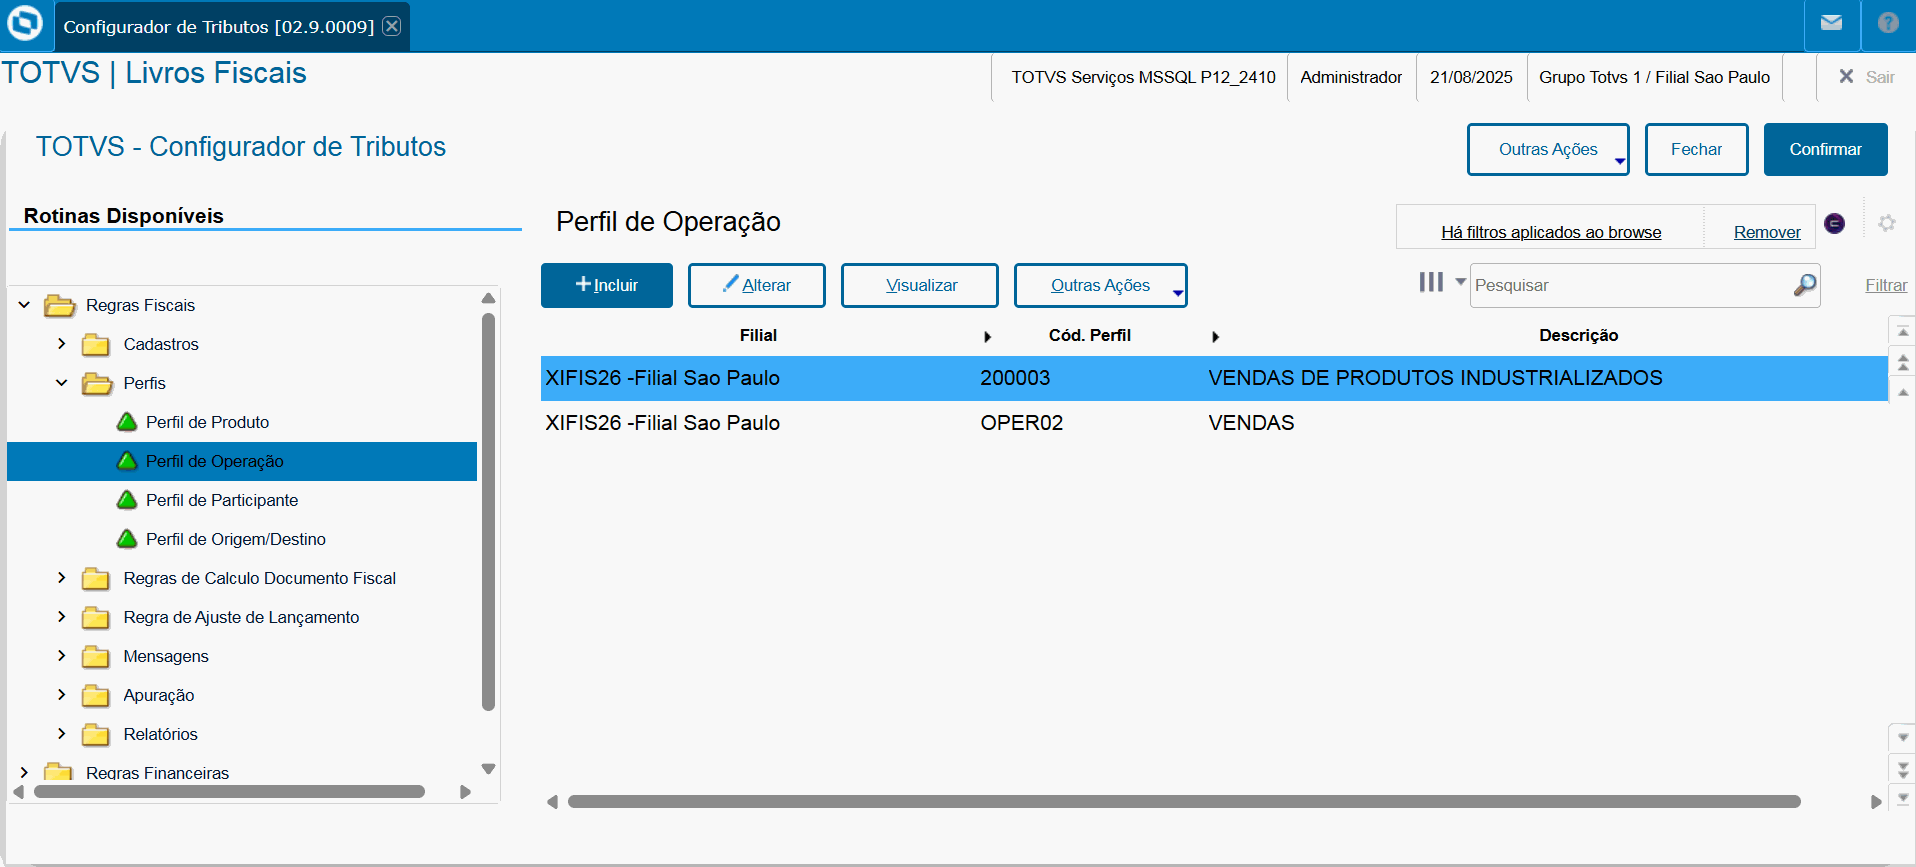Click the Relatórios folder icon
The height and width of the screenshot is (867, 1916).
(x=96, y=735)
